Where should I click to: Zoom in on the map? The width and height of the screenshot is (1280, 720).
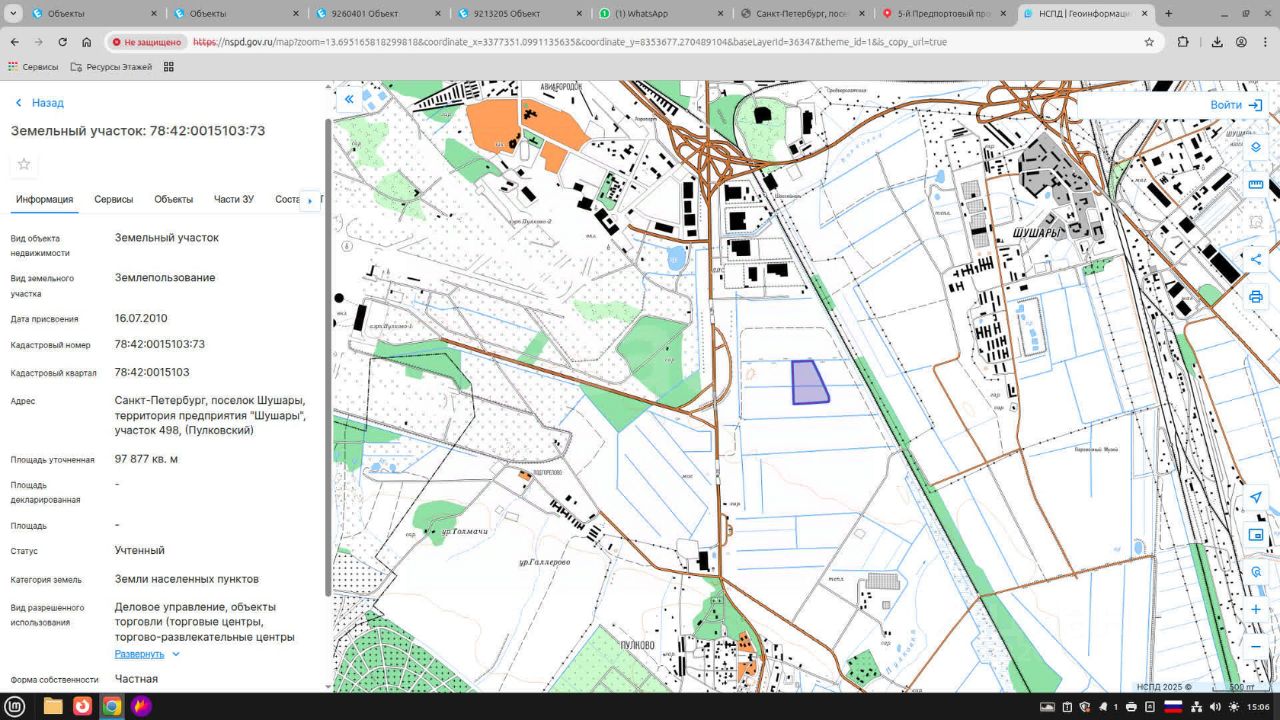click(1256, 609)
